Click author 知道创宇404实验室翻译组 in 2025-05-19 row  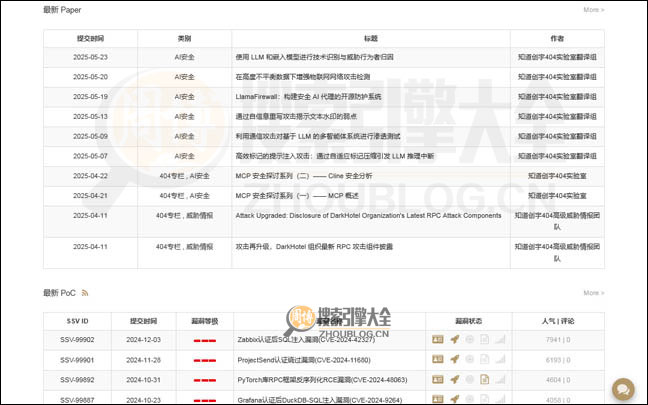pyautogui.click(x=557, y=97)
